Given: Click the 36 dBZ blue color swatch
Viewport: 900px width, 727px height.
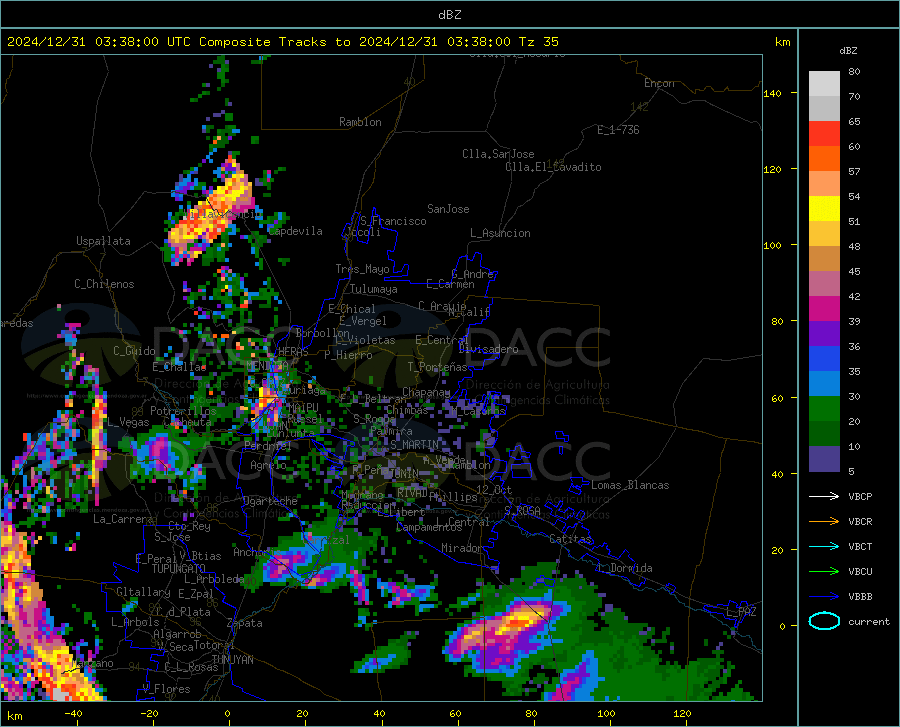Looking at the screenshot, I should [824, 358].
